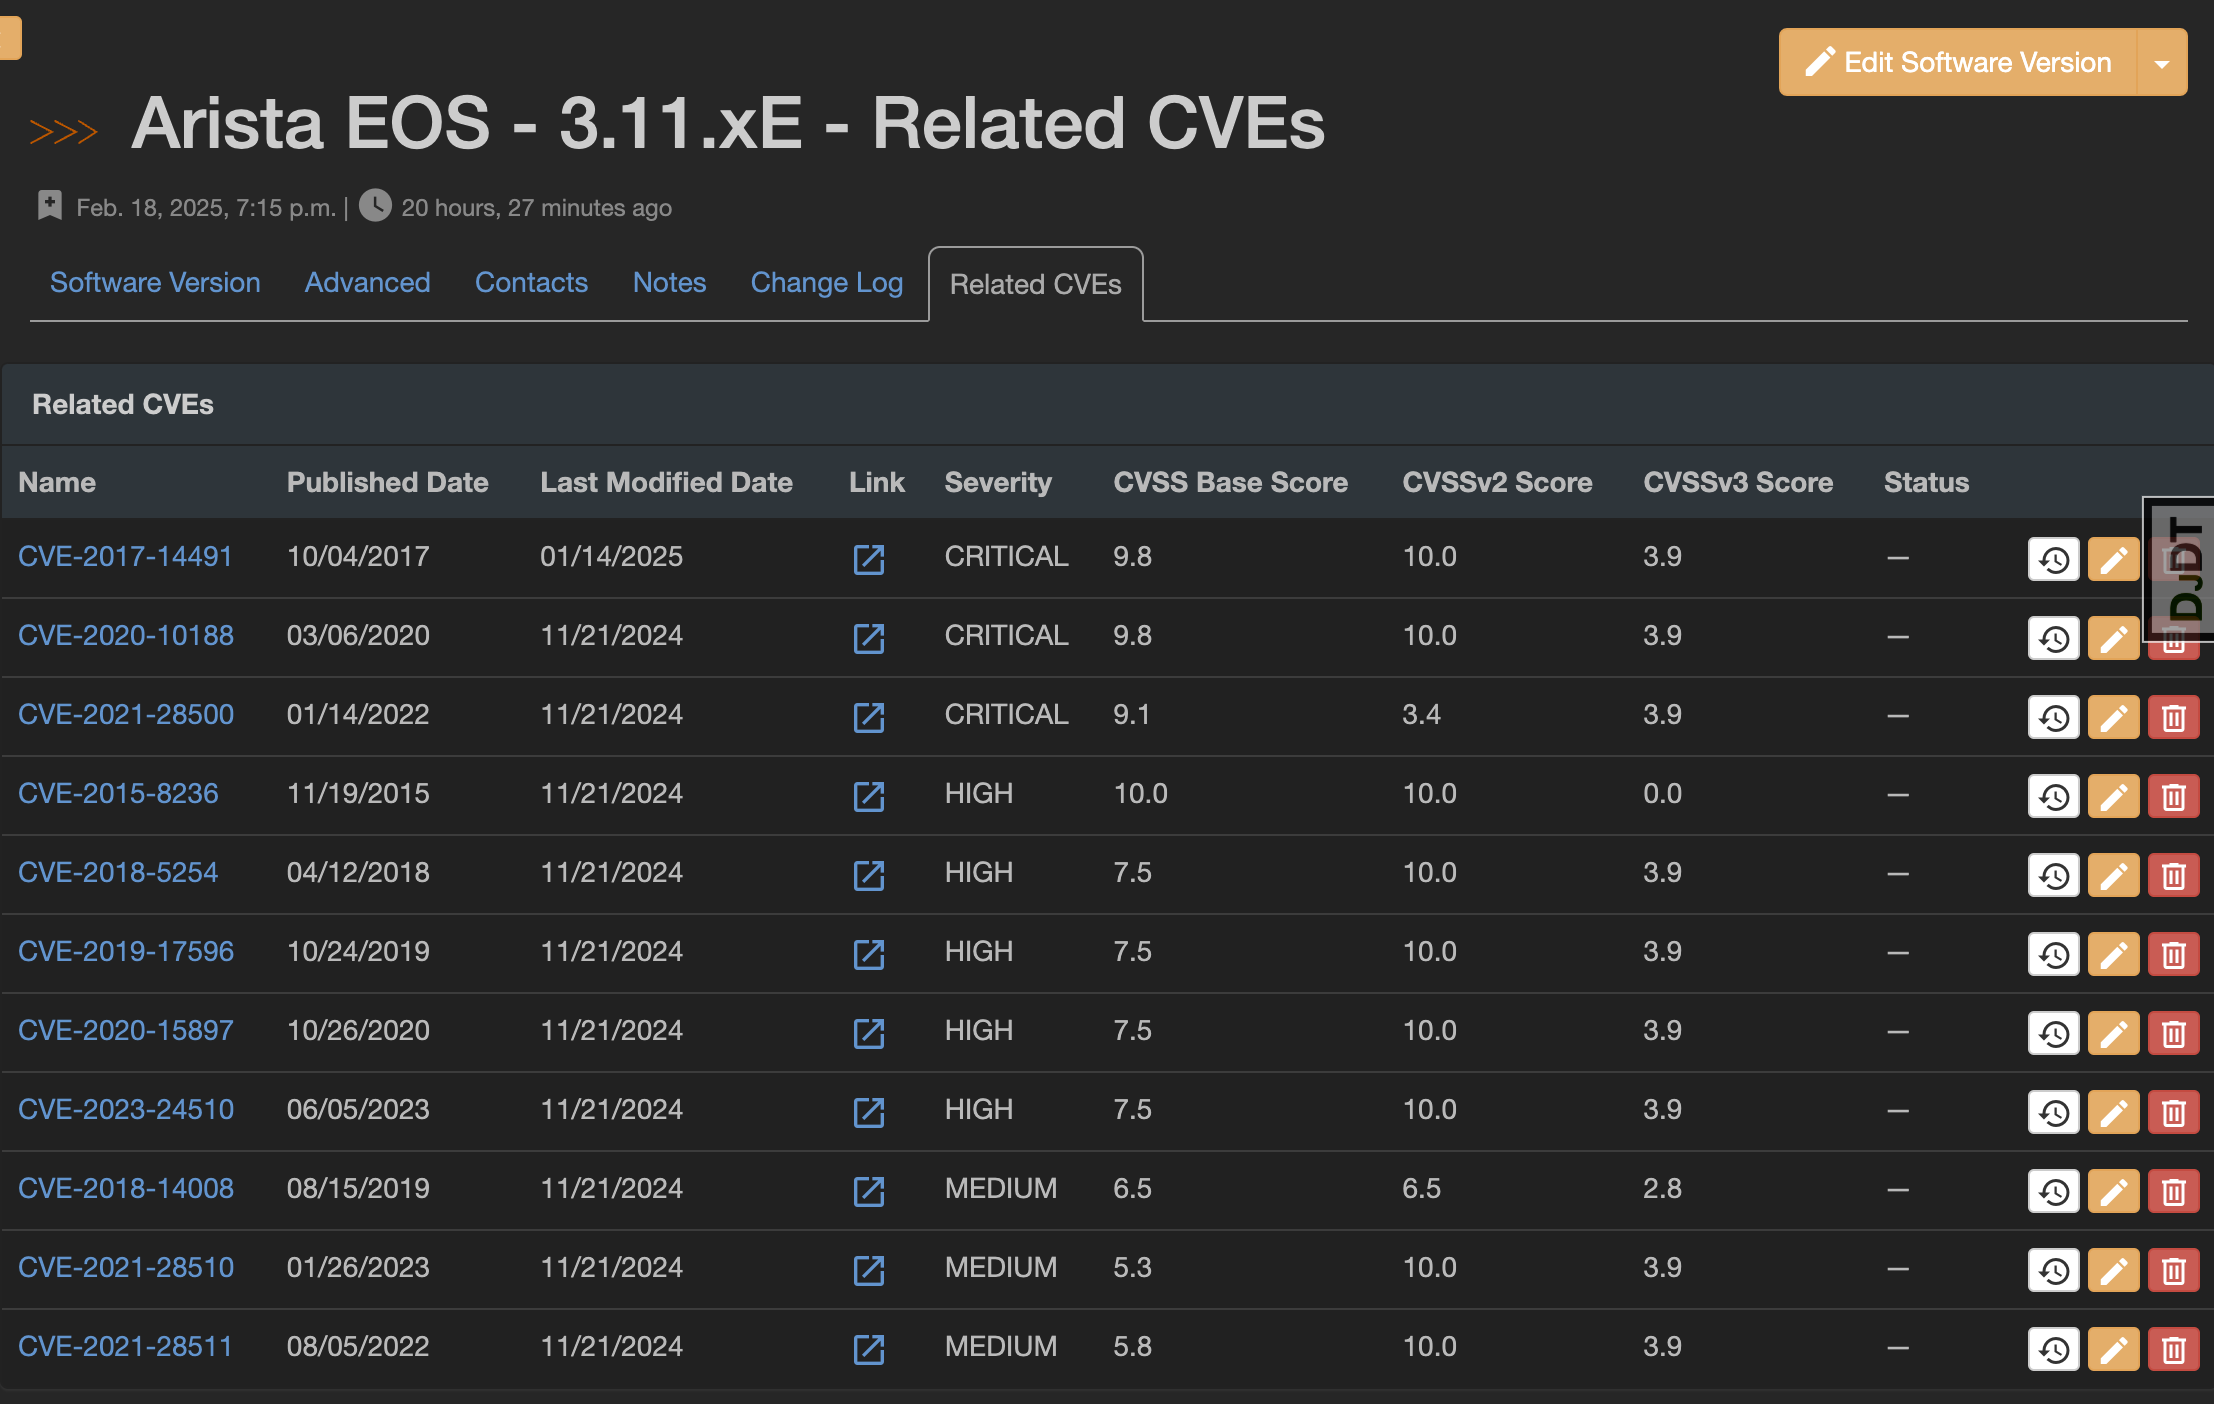Click the Severity column header
This screenshot has width=2214, height=1404.
tap(997, 483)
